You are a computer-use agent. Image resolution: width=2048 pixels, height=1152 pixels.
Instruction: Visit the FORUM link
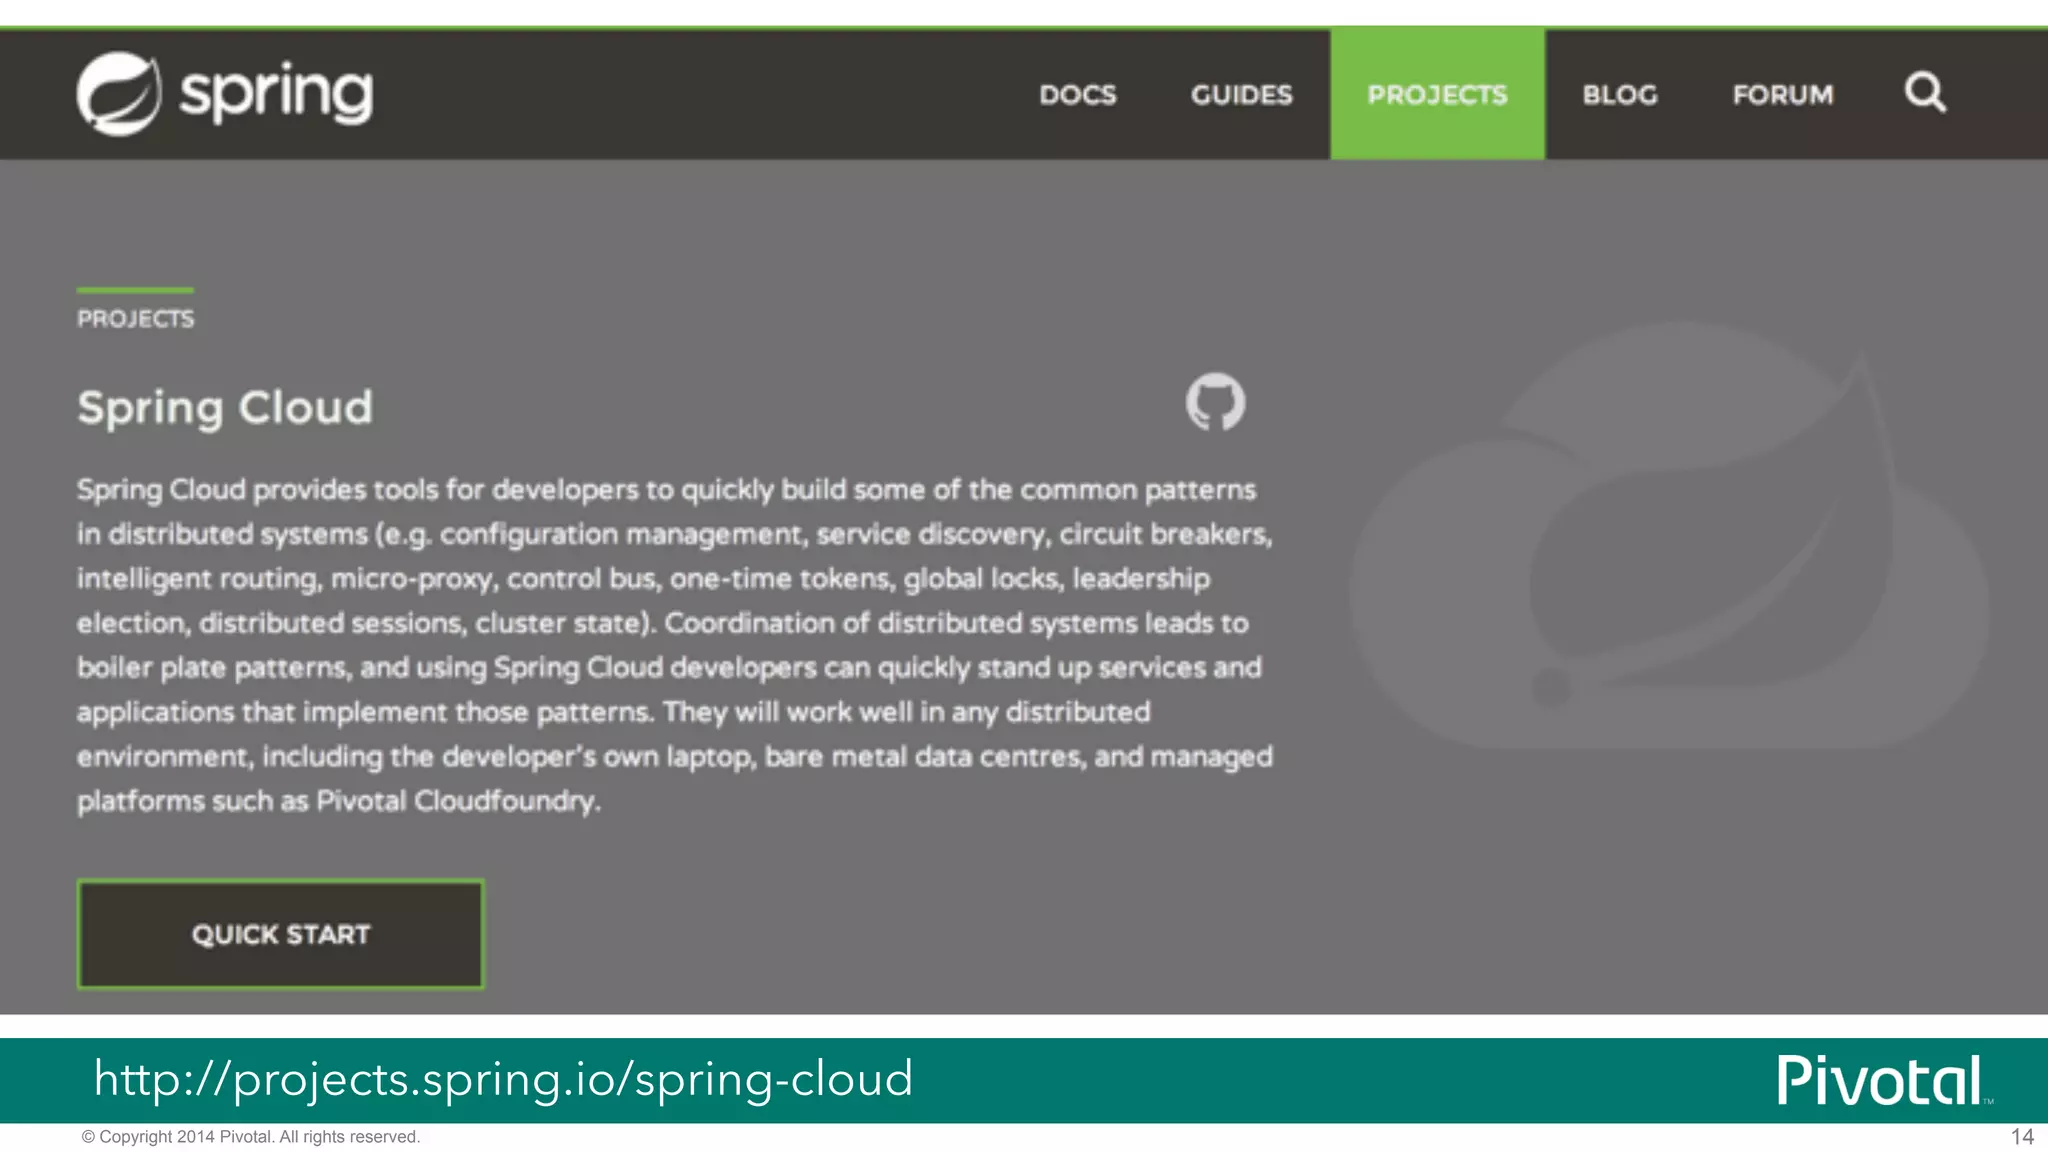click(x=1783, y=95)
